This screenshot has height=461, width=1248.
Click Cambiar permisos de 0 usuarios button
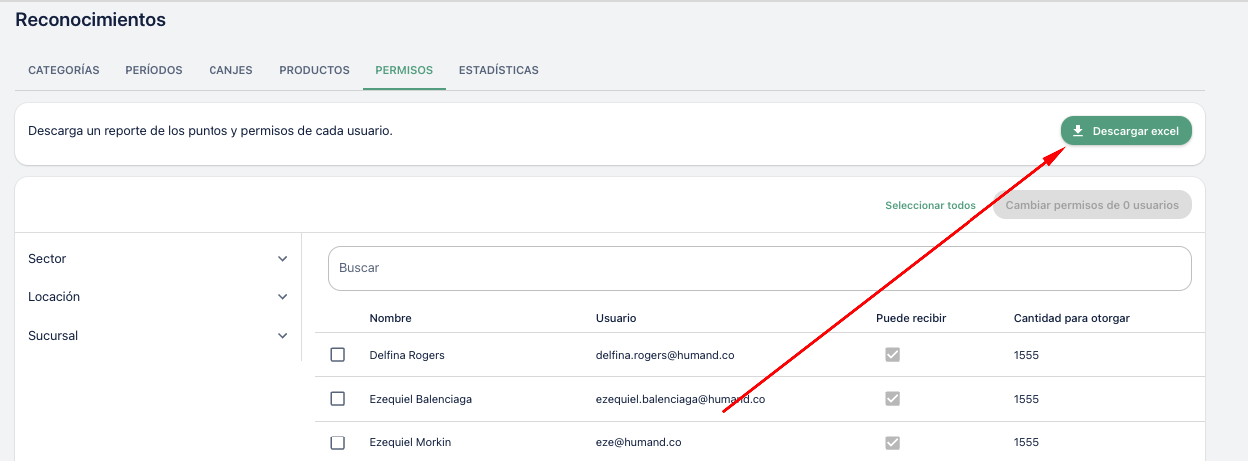(1092, 205)
